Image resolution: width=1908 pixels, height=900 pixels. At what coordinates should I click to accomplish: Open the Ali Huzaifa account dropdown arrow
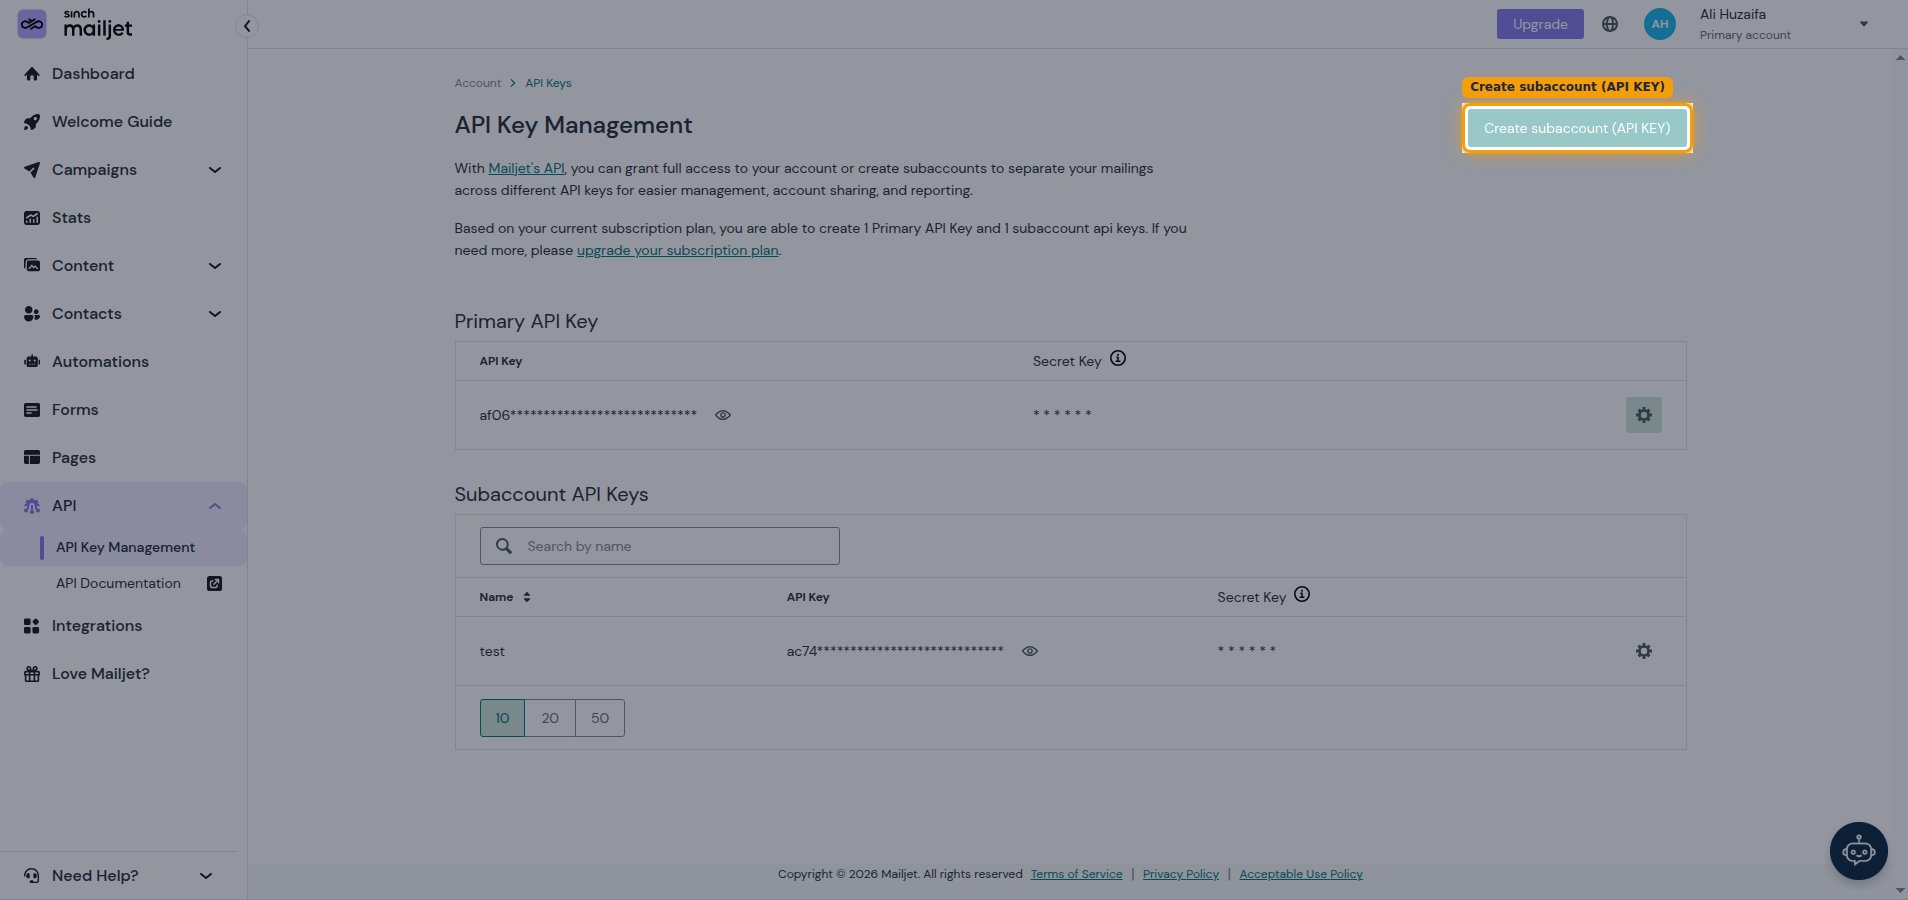coord(1864,24)
